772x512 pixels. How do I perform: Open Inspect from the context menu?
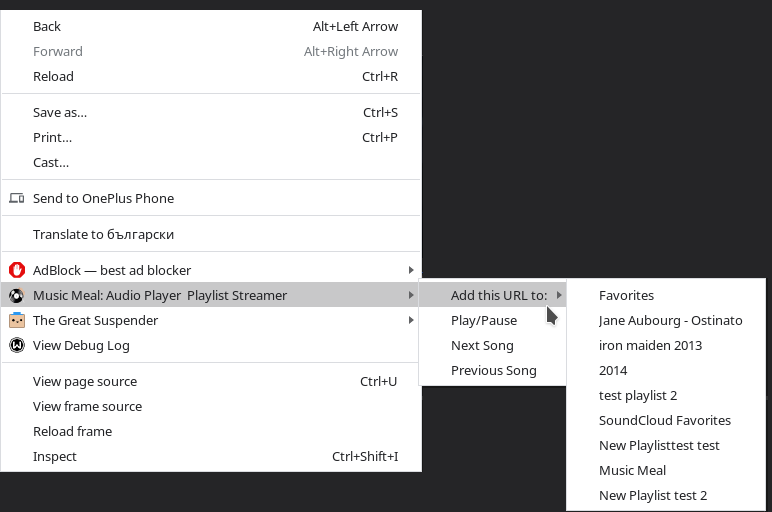(x=211, y=456)
